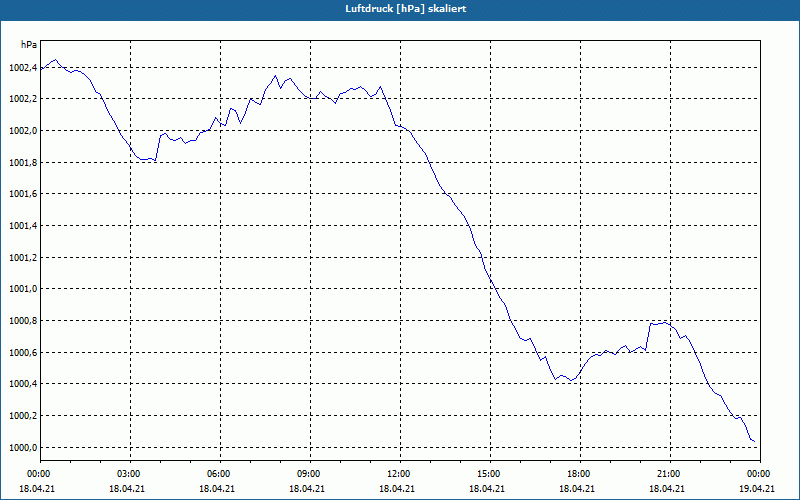The width and height of the screenshot is (800, 500).
Task: Click the 18.04.21 date below 03:00
Action: [x=127, y=488]
